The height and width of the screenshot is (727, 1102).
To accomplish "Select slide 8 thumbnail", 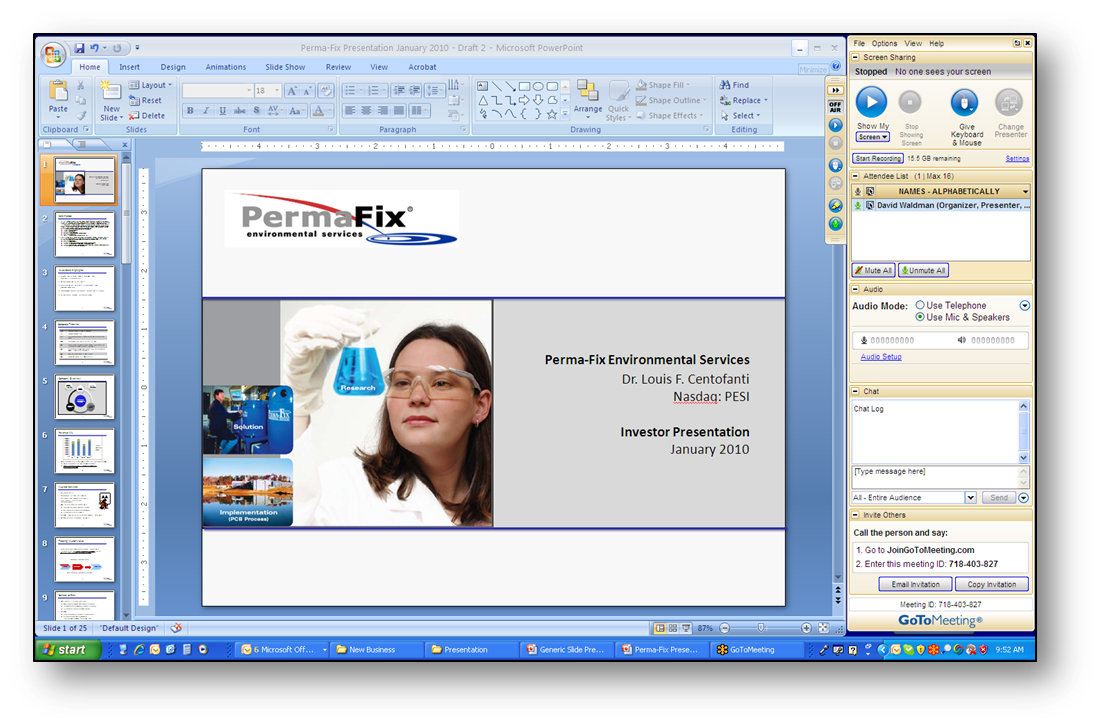I will (x=84, y=559).
